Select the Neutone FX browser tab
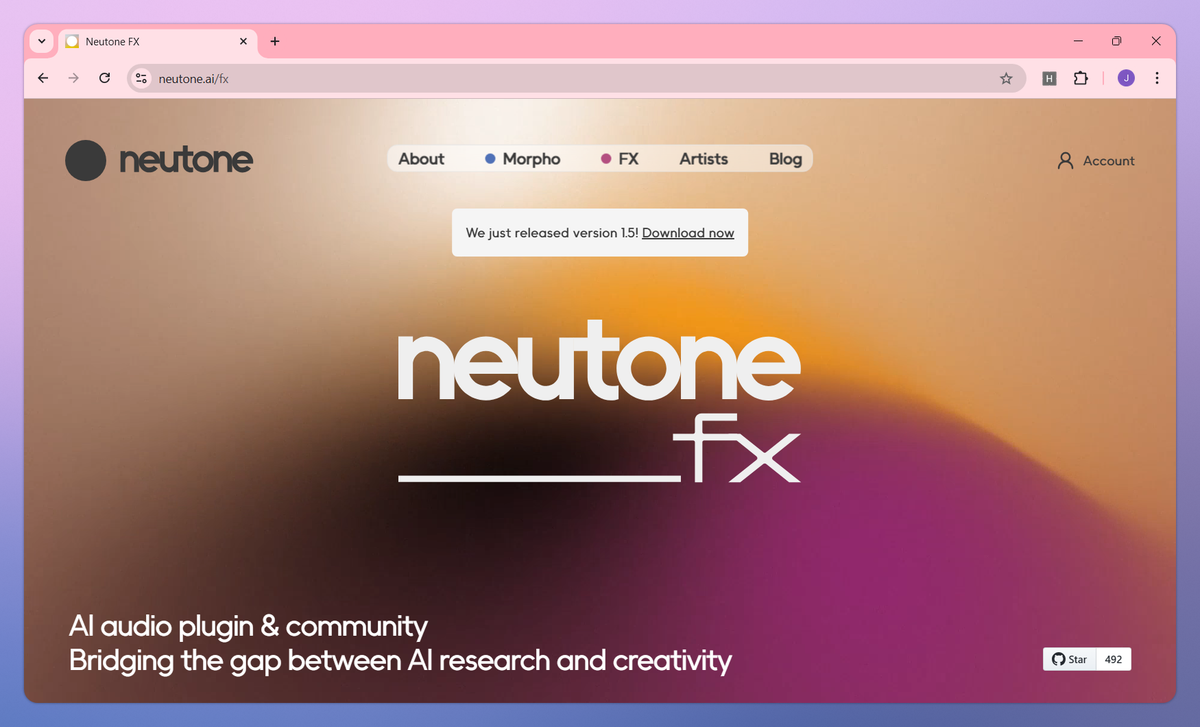1200x727 pixels. tap(157, 41)
